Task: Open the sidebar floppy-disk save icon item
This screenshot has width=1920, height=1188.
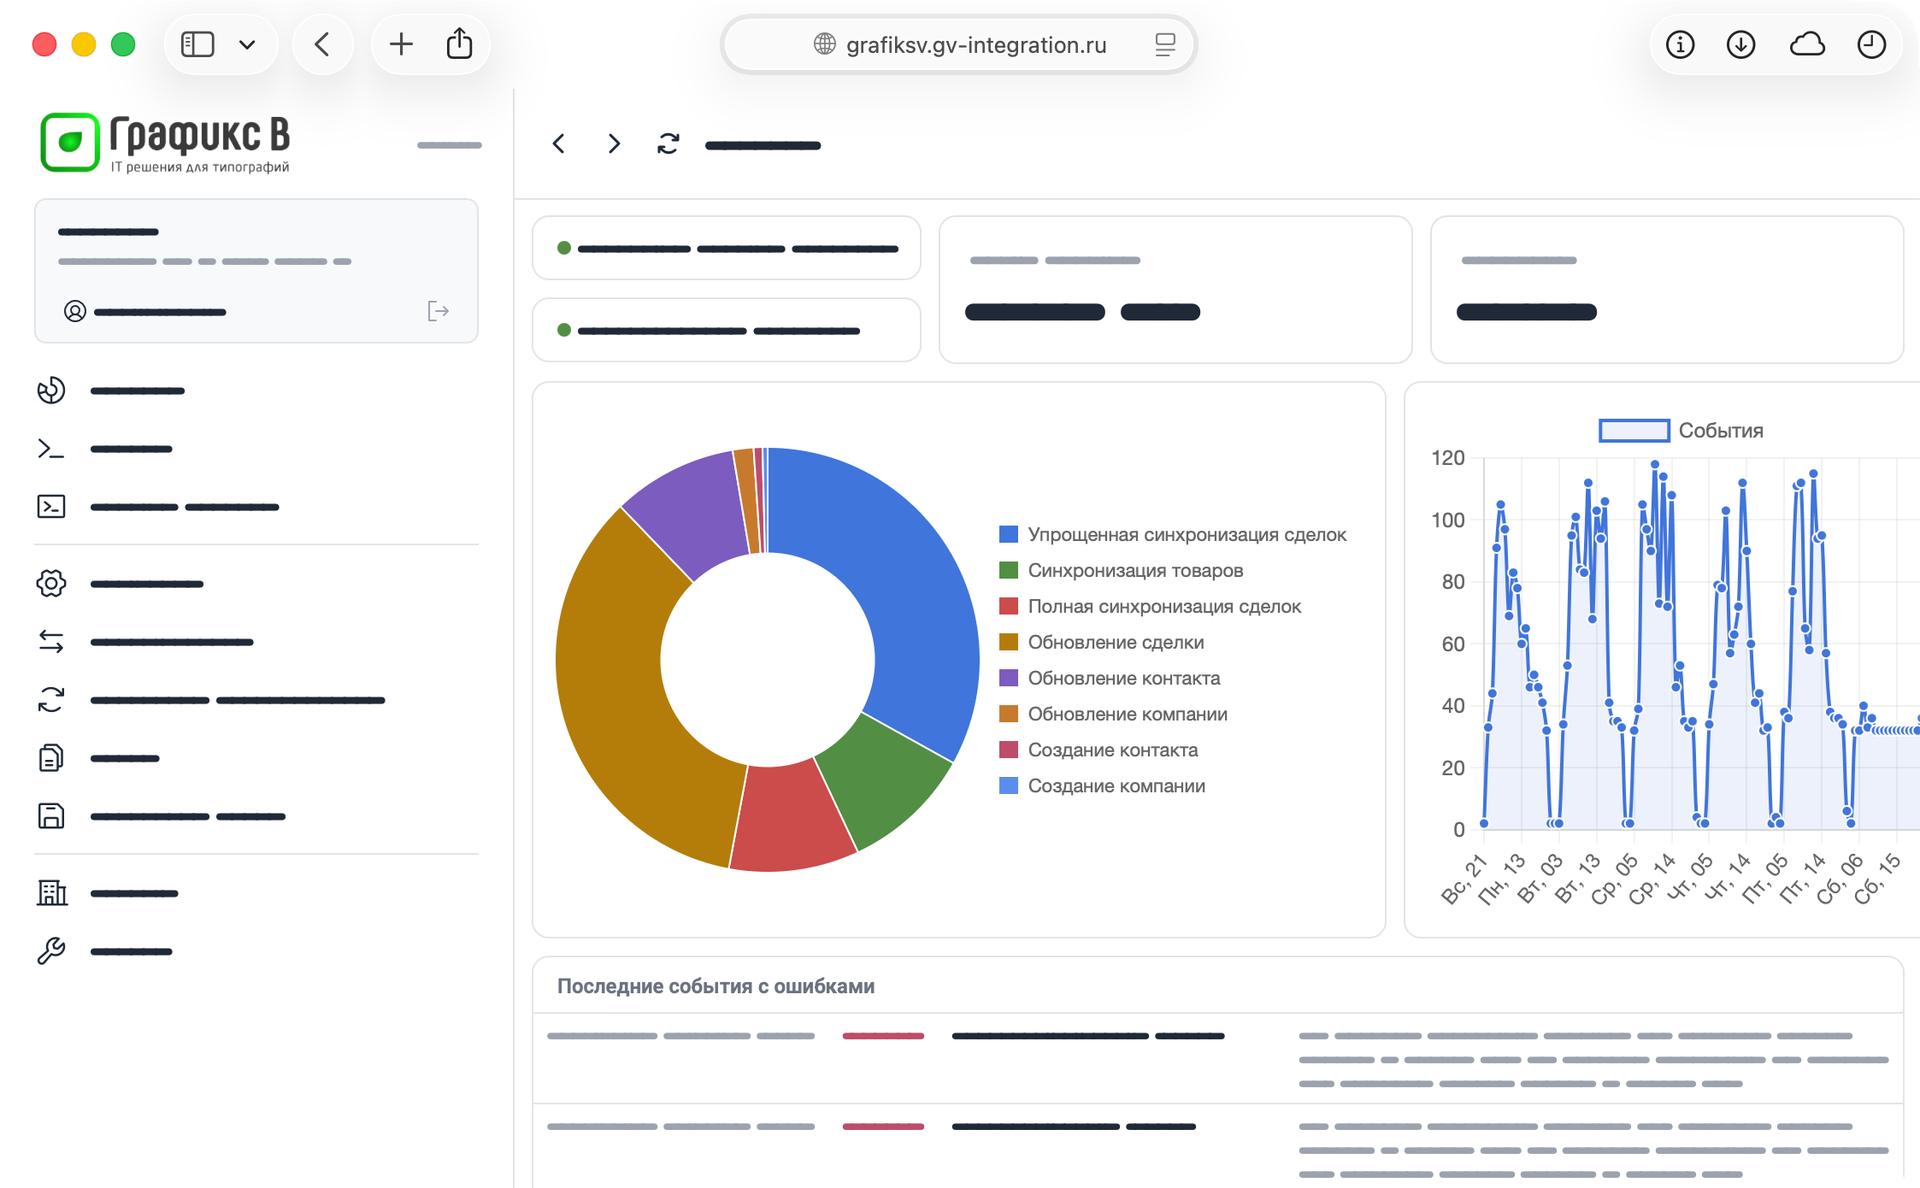Action: (x=51, y=816)
